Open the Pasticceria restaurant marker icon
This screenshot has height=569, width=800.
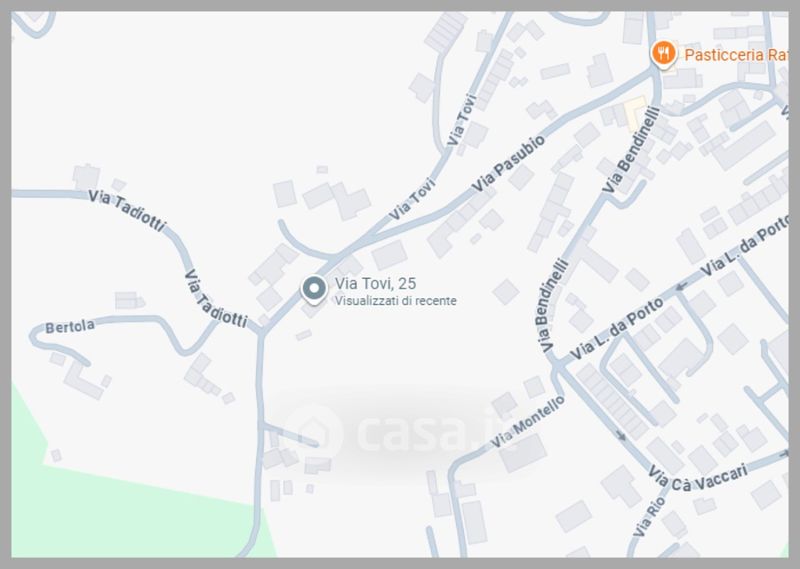(x=663, y=54)
